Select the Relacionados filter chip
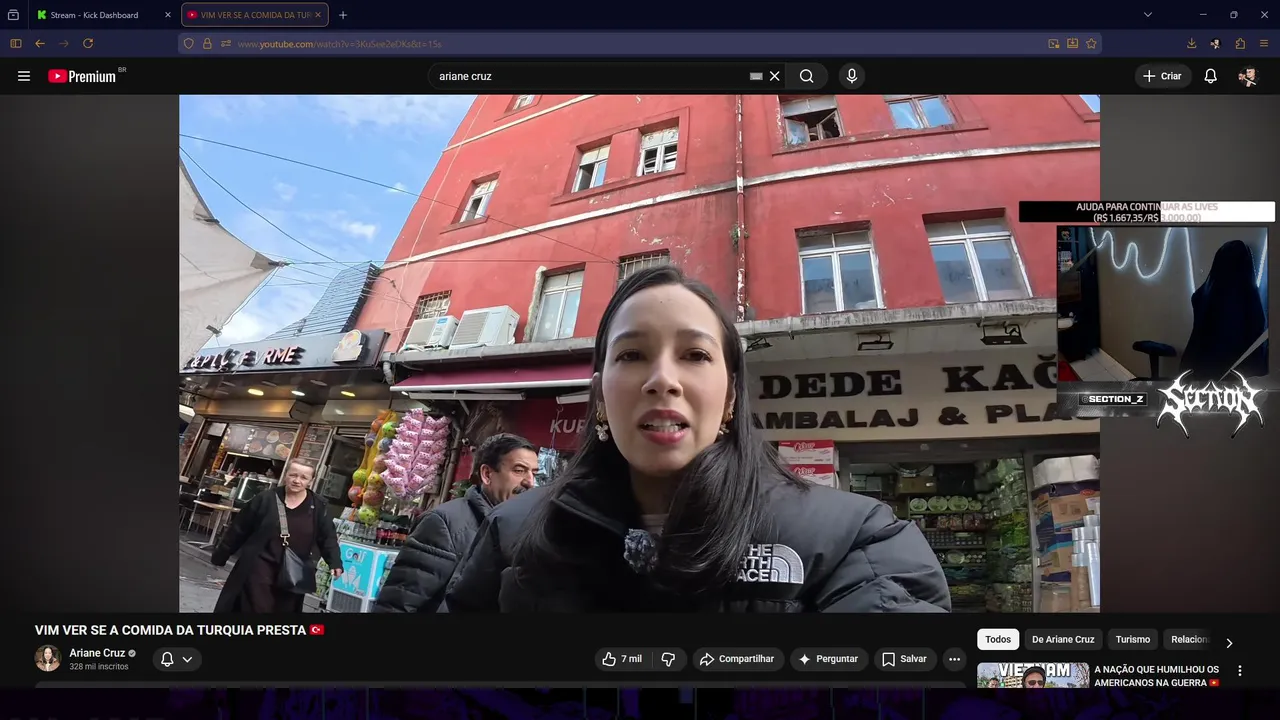The height and width of the screenshot is (720, 1280). [1189, 639]
